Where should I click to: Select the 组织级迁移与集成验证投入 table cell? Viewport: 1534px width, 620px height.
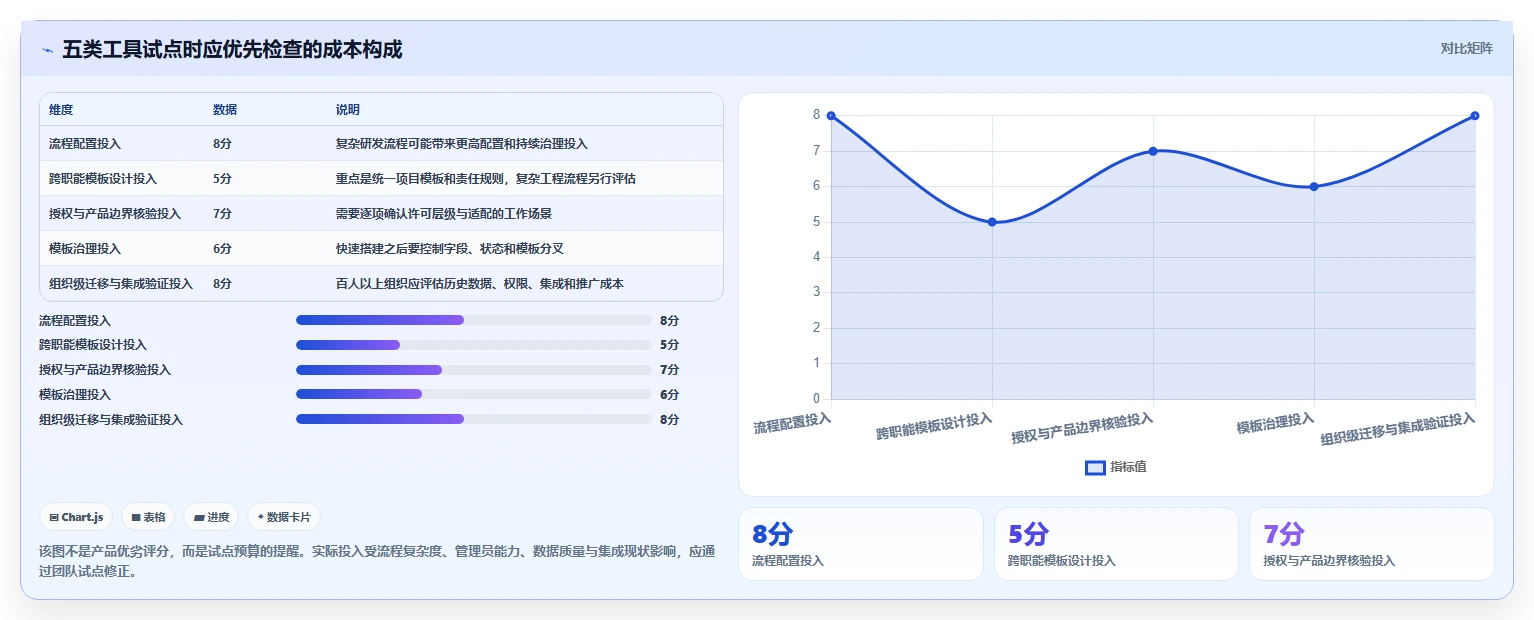click(x=121, y=284)
